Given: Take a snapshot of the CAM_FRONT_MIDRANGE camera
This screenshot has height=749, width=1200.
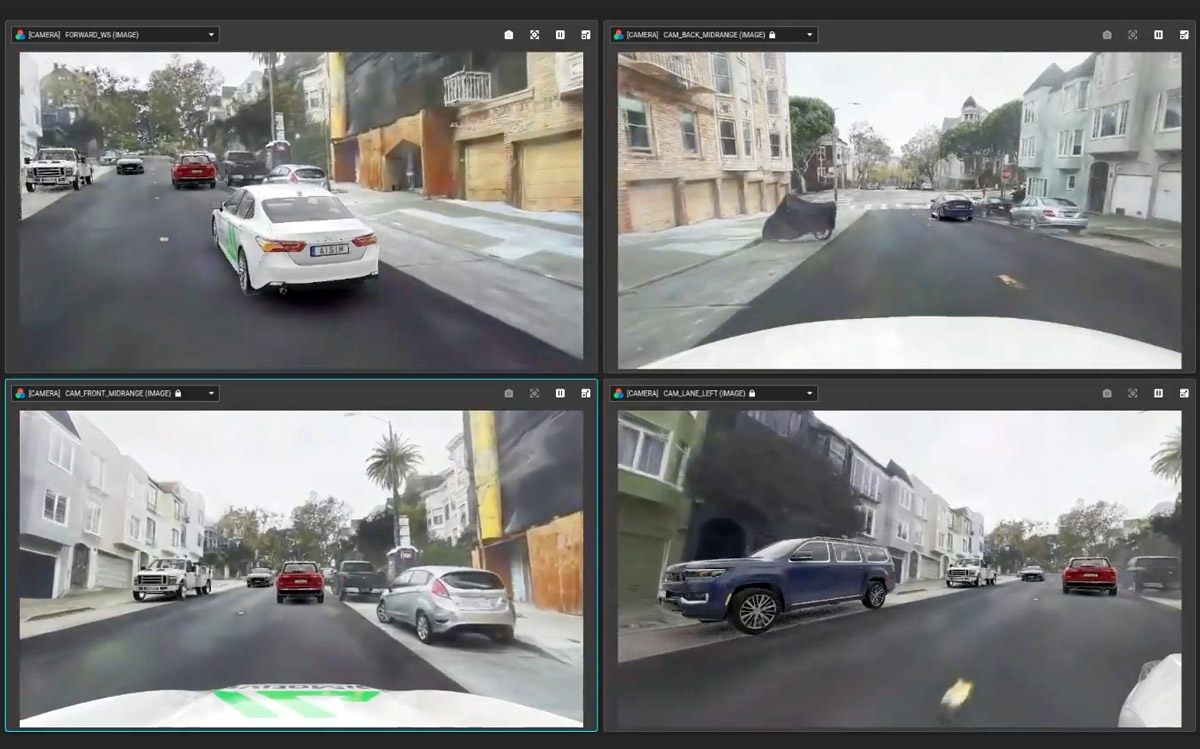Looking at the screenshot, I should point(509,394).
